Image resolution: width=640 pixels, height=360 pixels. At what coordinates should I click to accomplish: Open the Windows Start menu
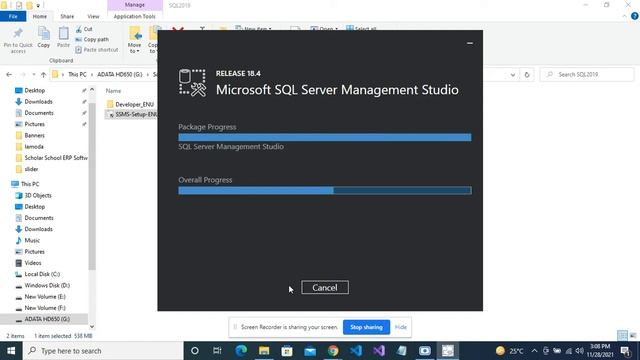click(x=11, y=351)
